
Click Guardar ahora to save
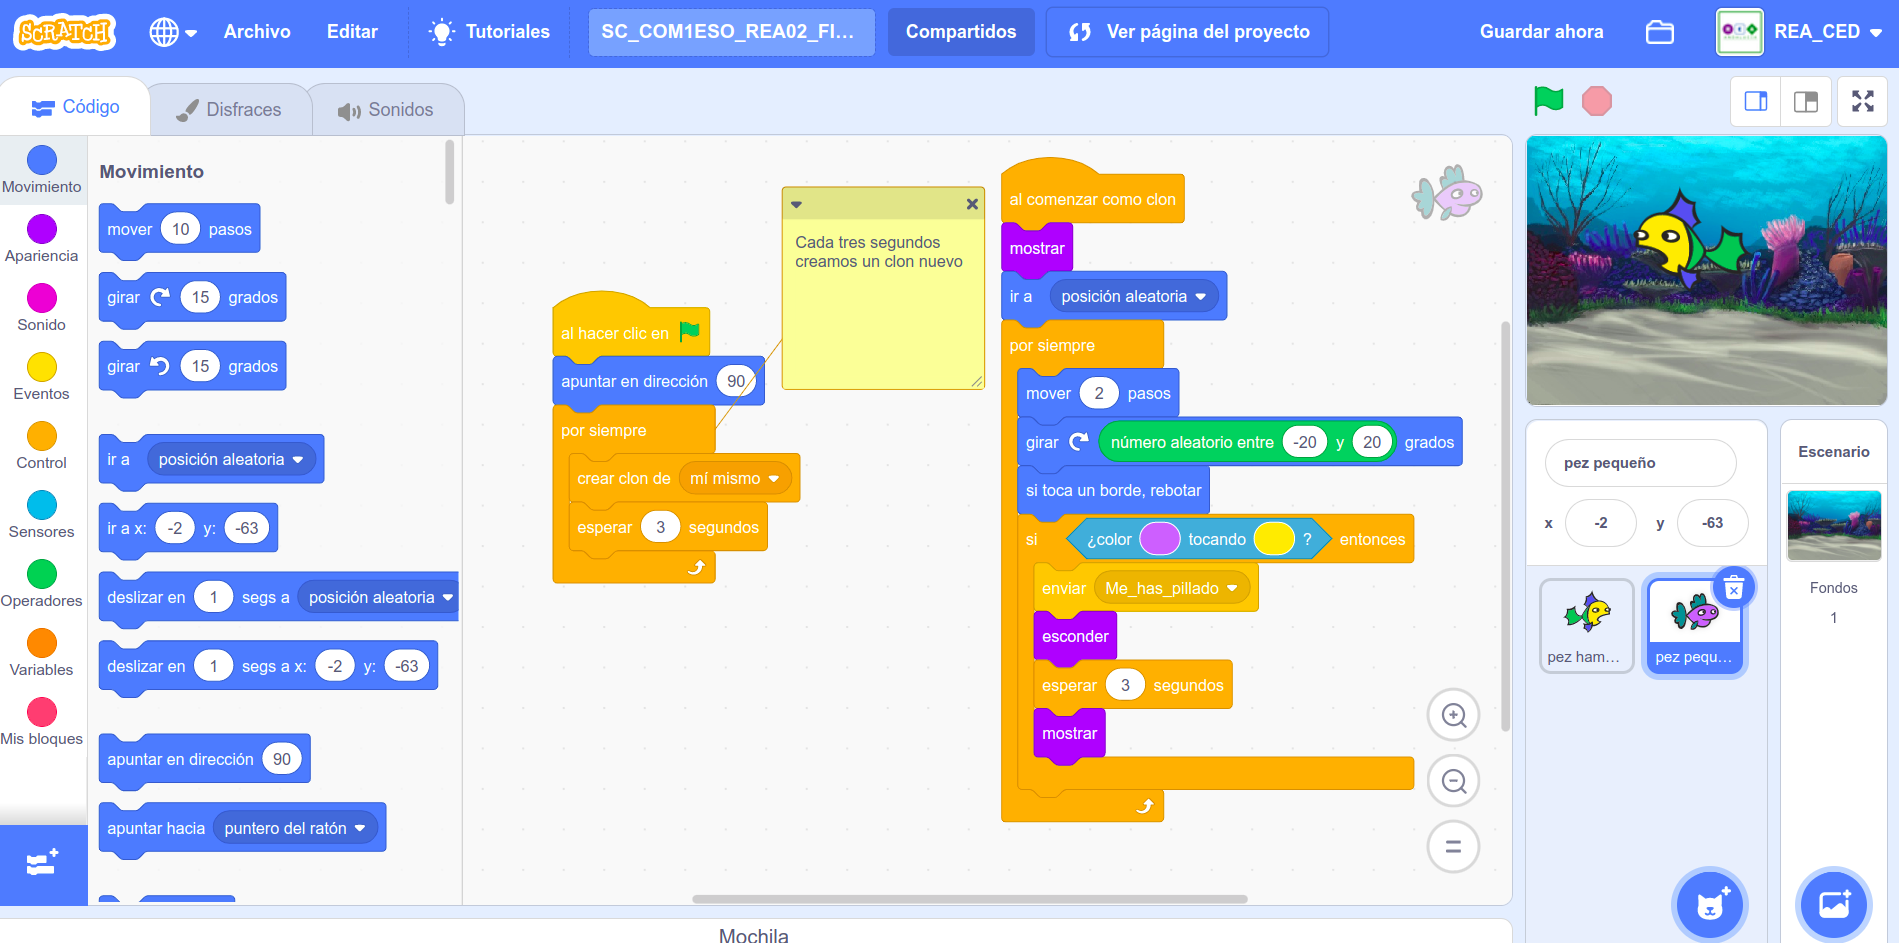click(1541, 32)
